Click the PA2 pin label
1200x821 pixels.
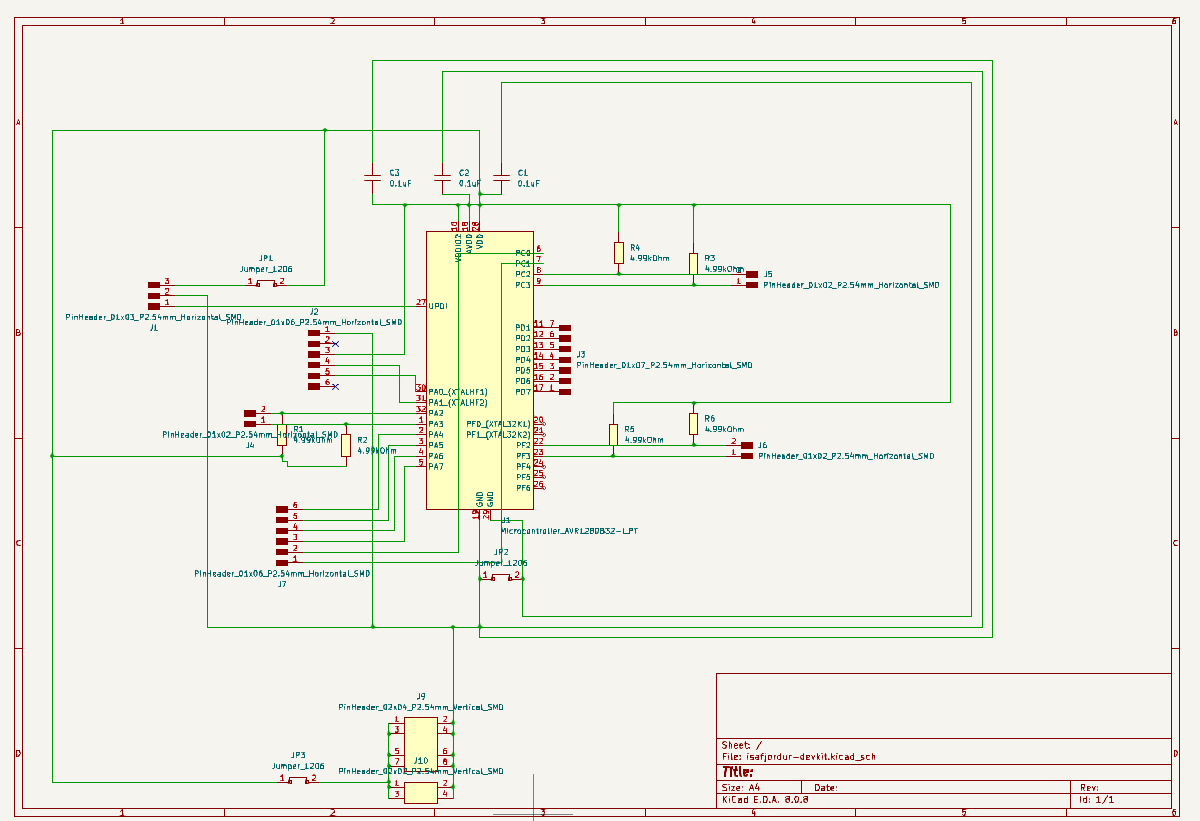coord(436,413)
